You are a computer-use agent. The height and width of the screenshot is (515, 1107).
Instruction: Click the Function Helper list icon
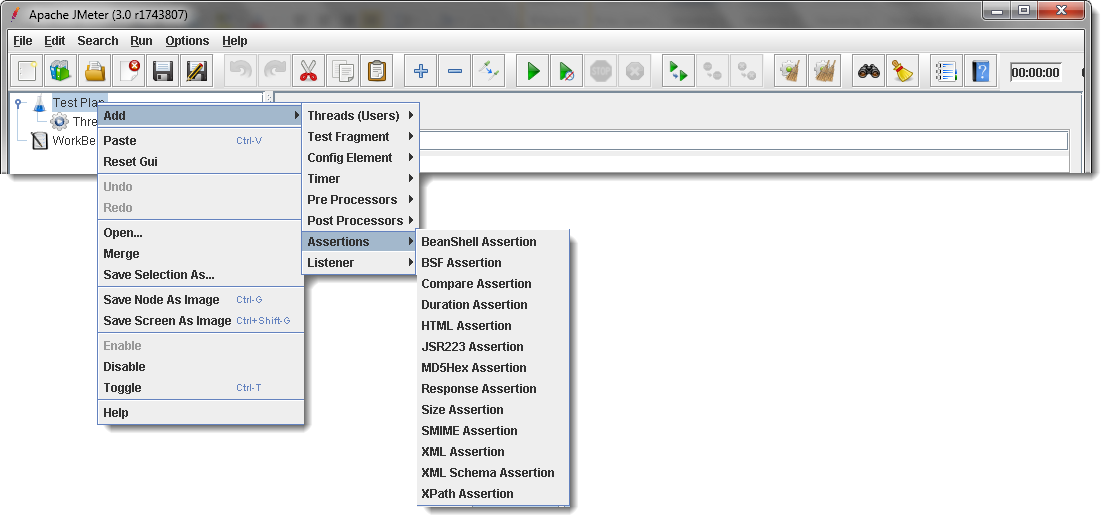(x=946, y=71)
